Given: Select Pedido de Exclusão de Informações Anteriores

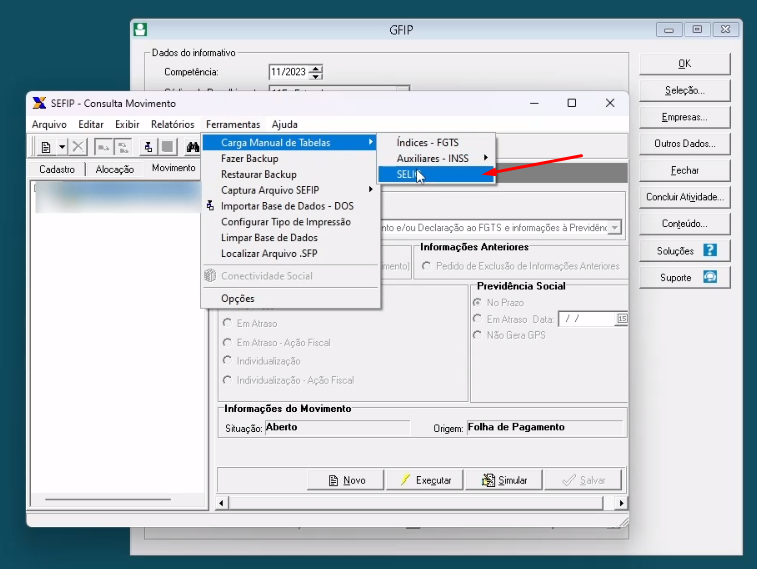Looking at the screenshot, I should coord(426,266).
